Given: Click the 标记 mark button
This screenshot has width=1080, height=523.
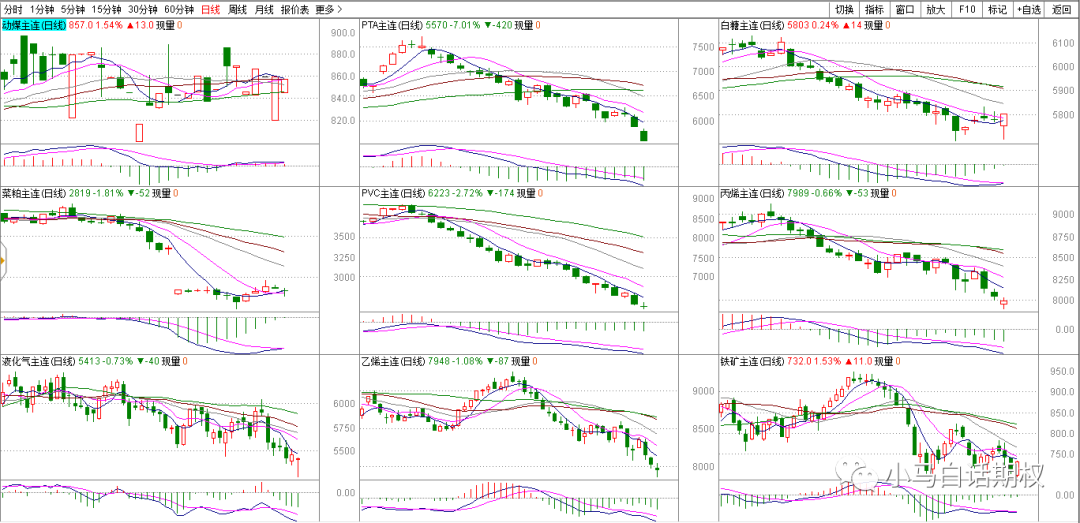Looking at the screenshot, I should click(x=997, y=9).
